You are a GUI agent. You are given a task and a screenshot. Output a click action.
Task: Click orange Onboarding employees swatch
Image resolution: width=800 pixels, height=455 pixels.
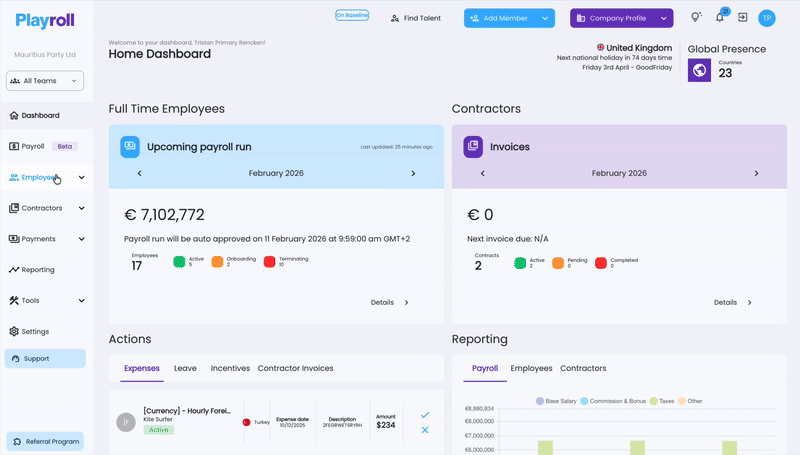pyautogui.click(x=217, y=262)
